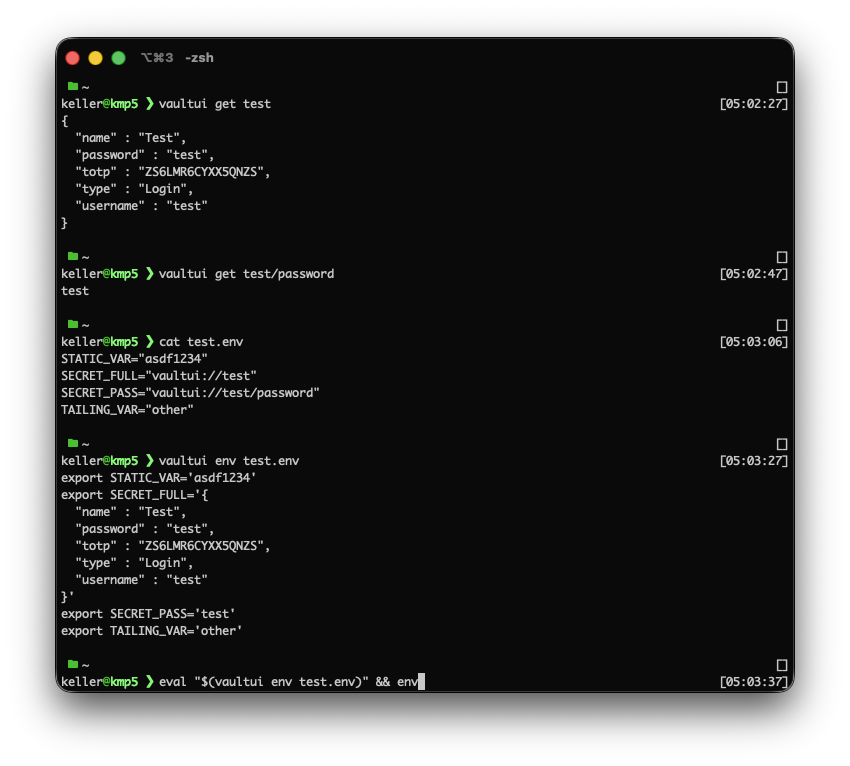Click the export TAILING_VAR='other' line
850x766 pixels.
(x=151, y=631)
